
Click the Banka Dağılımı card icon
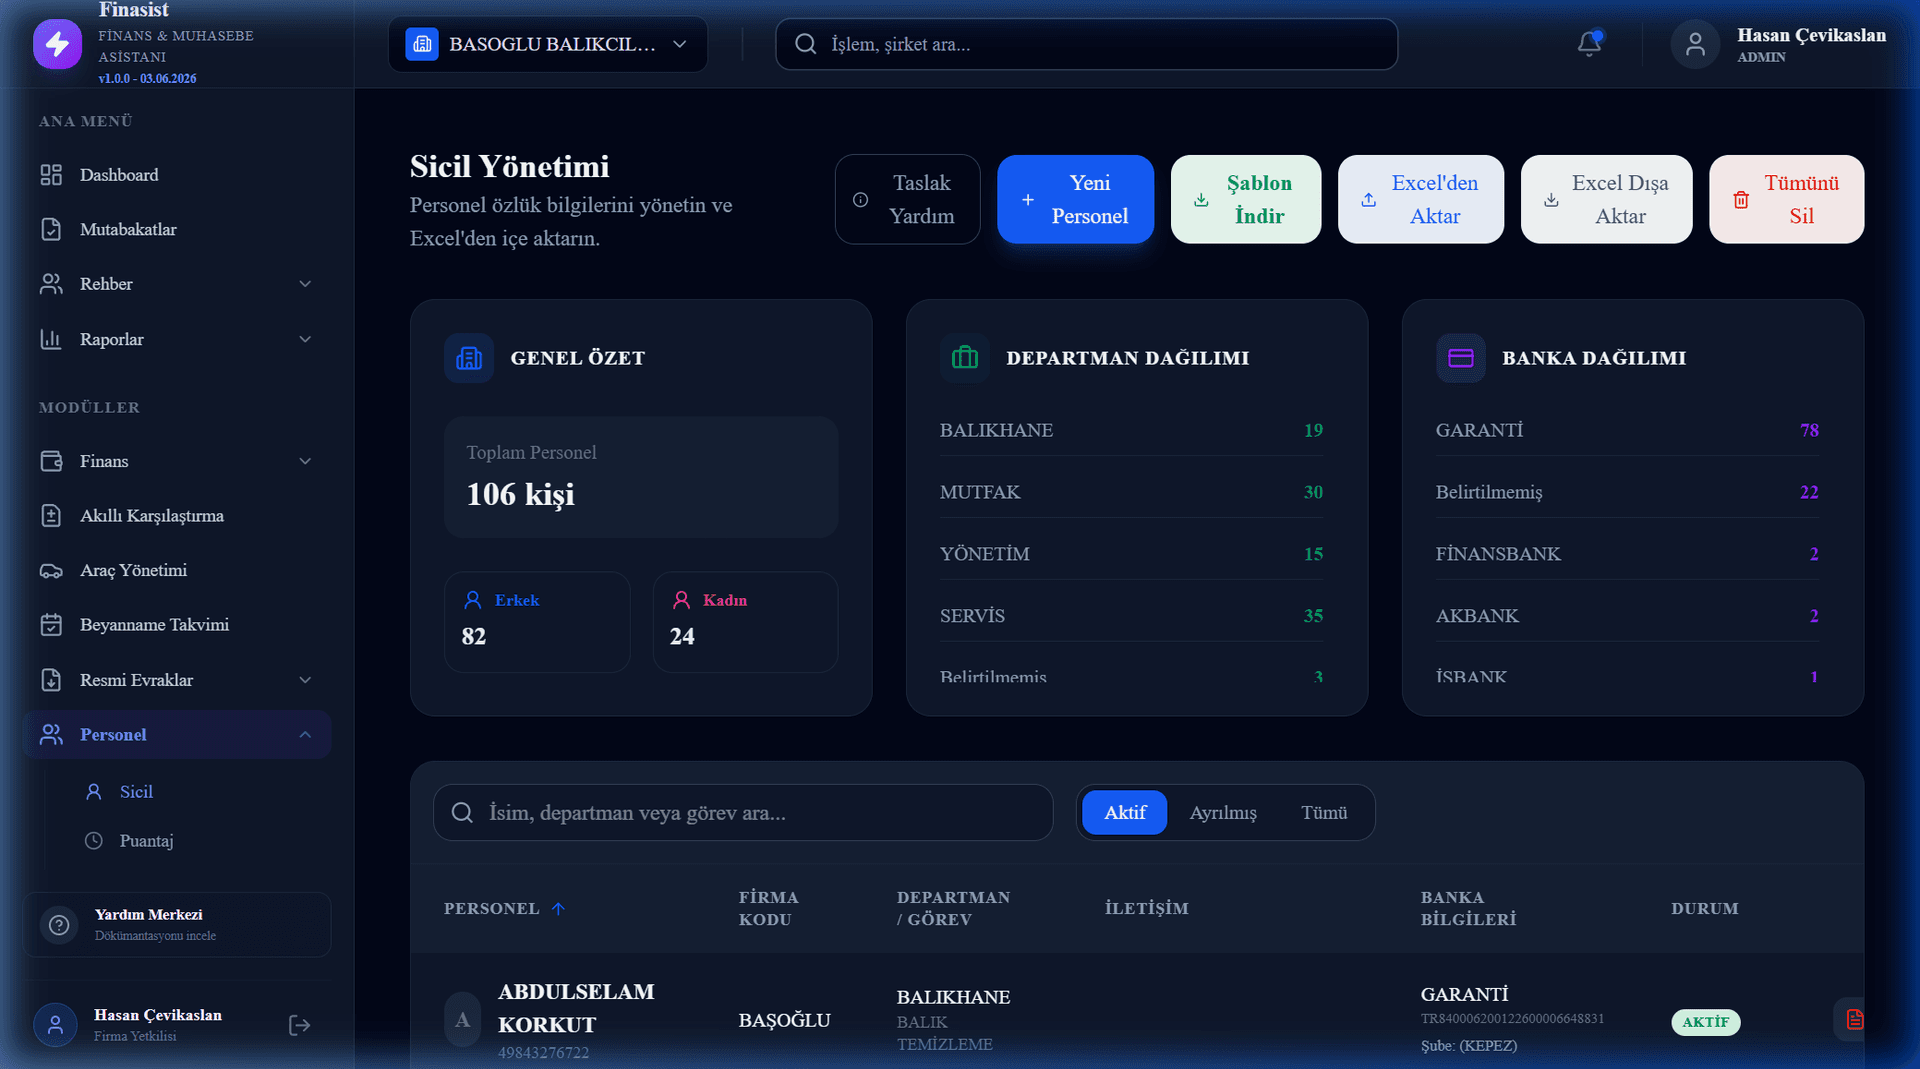1461,358
